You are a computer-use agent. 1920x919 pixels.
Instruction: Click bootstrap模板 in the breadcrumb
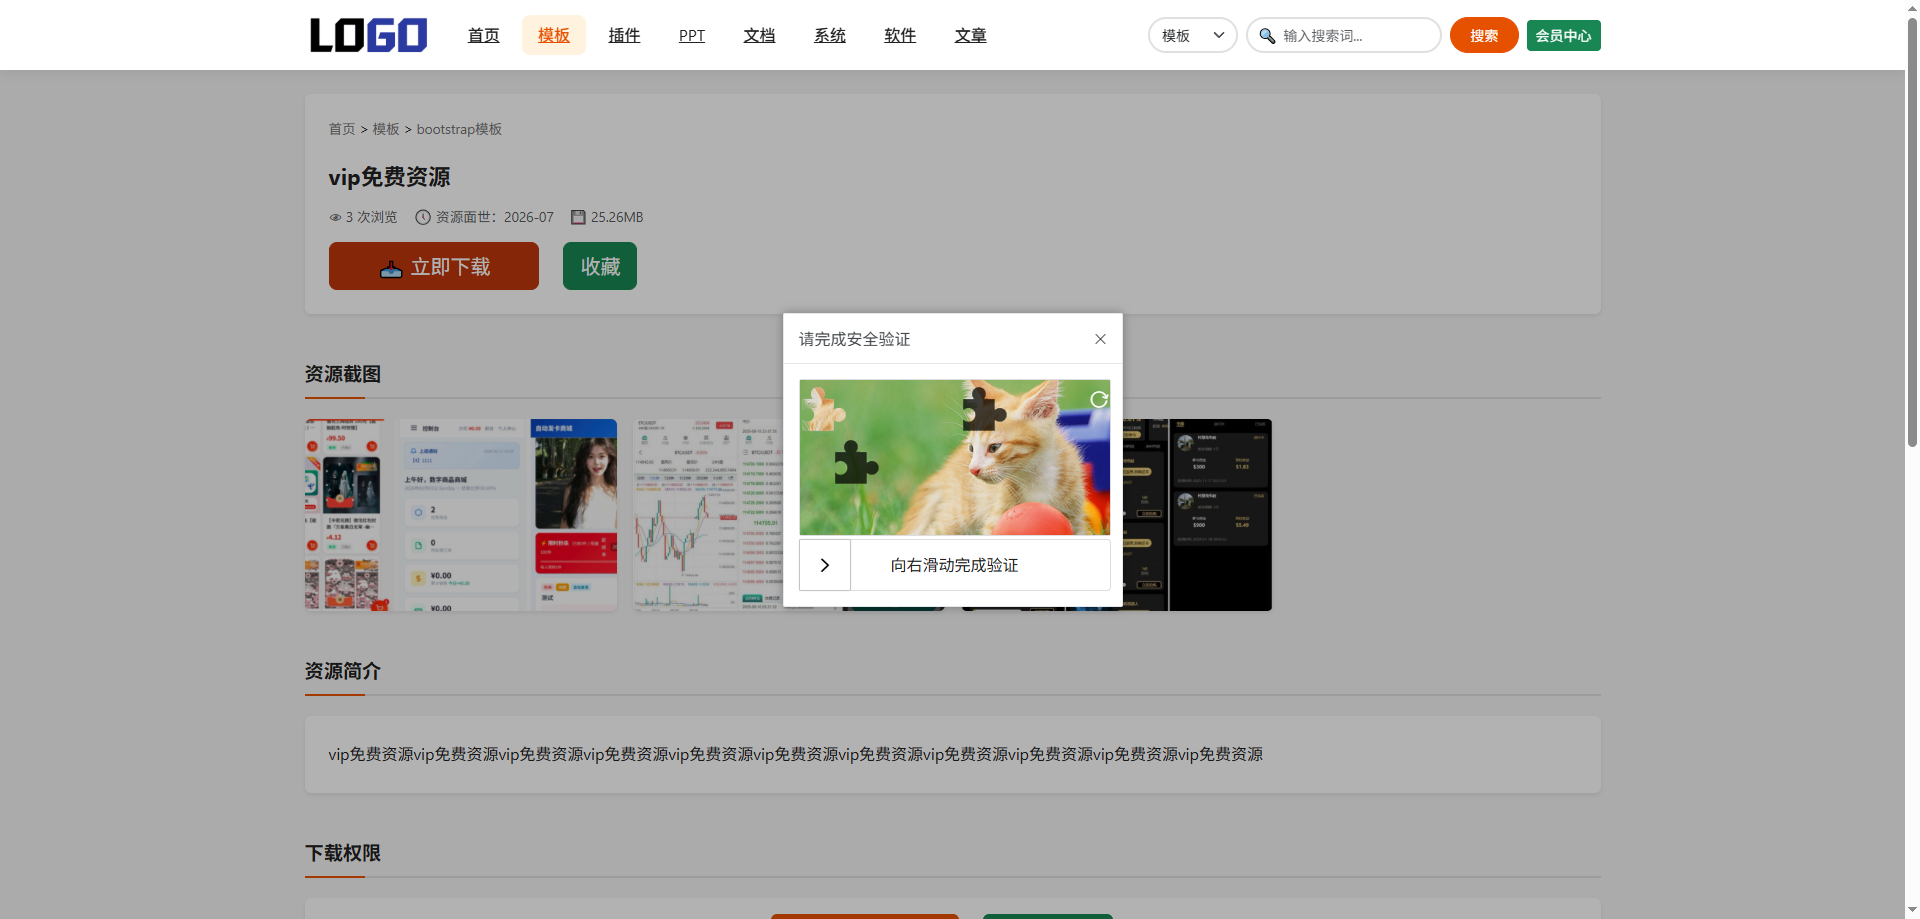pos(459,129)
